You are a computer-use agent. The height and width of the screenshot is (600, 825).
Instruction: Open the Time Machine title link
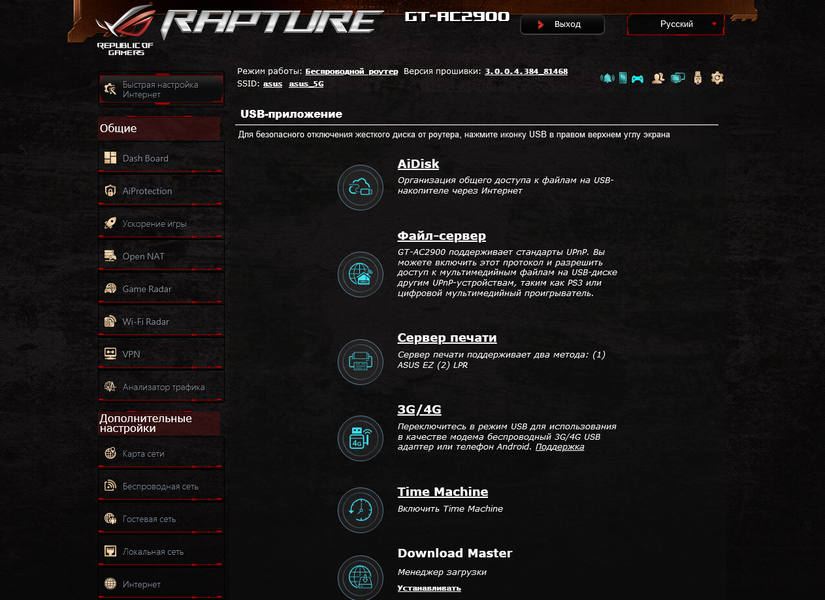[x=442, y=492]
